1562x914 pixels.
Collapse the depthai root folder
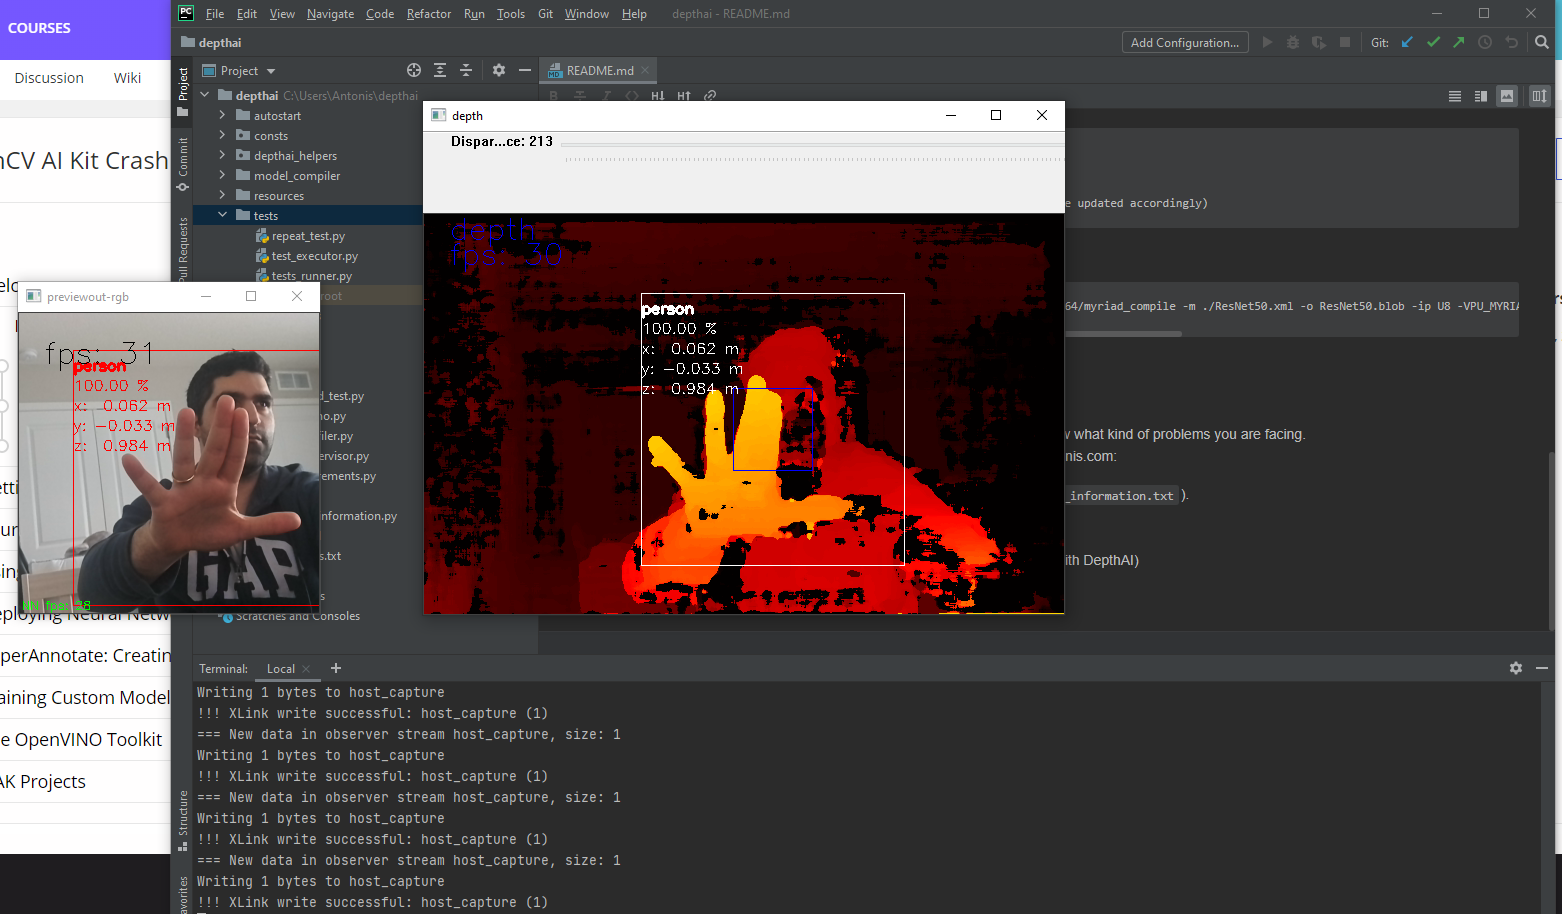[x=205, y=95]
